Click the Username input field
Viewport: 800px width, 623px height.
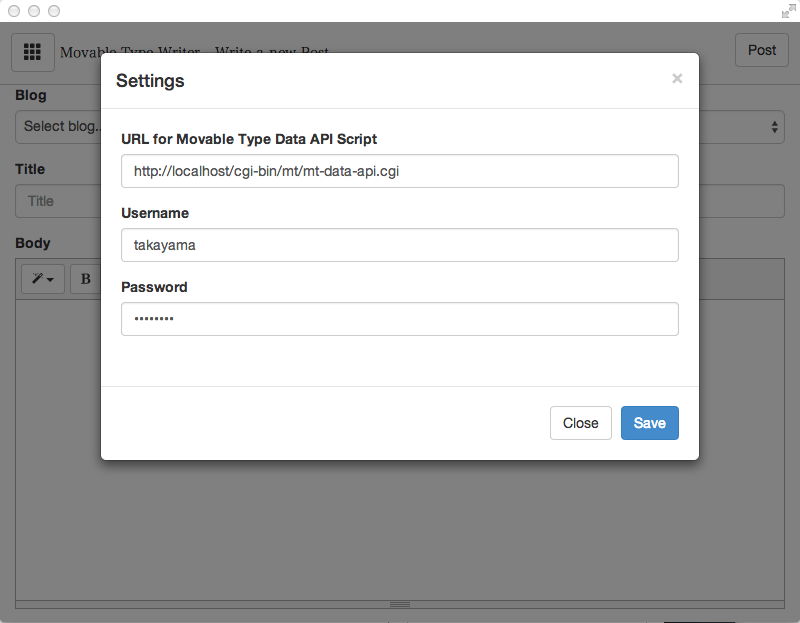399,245
